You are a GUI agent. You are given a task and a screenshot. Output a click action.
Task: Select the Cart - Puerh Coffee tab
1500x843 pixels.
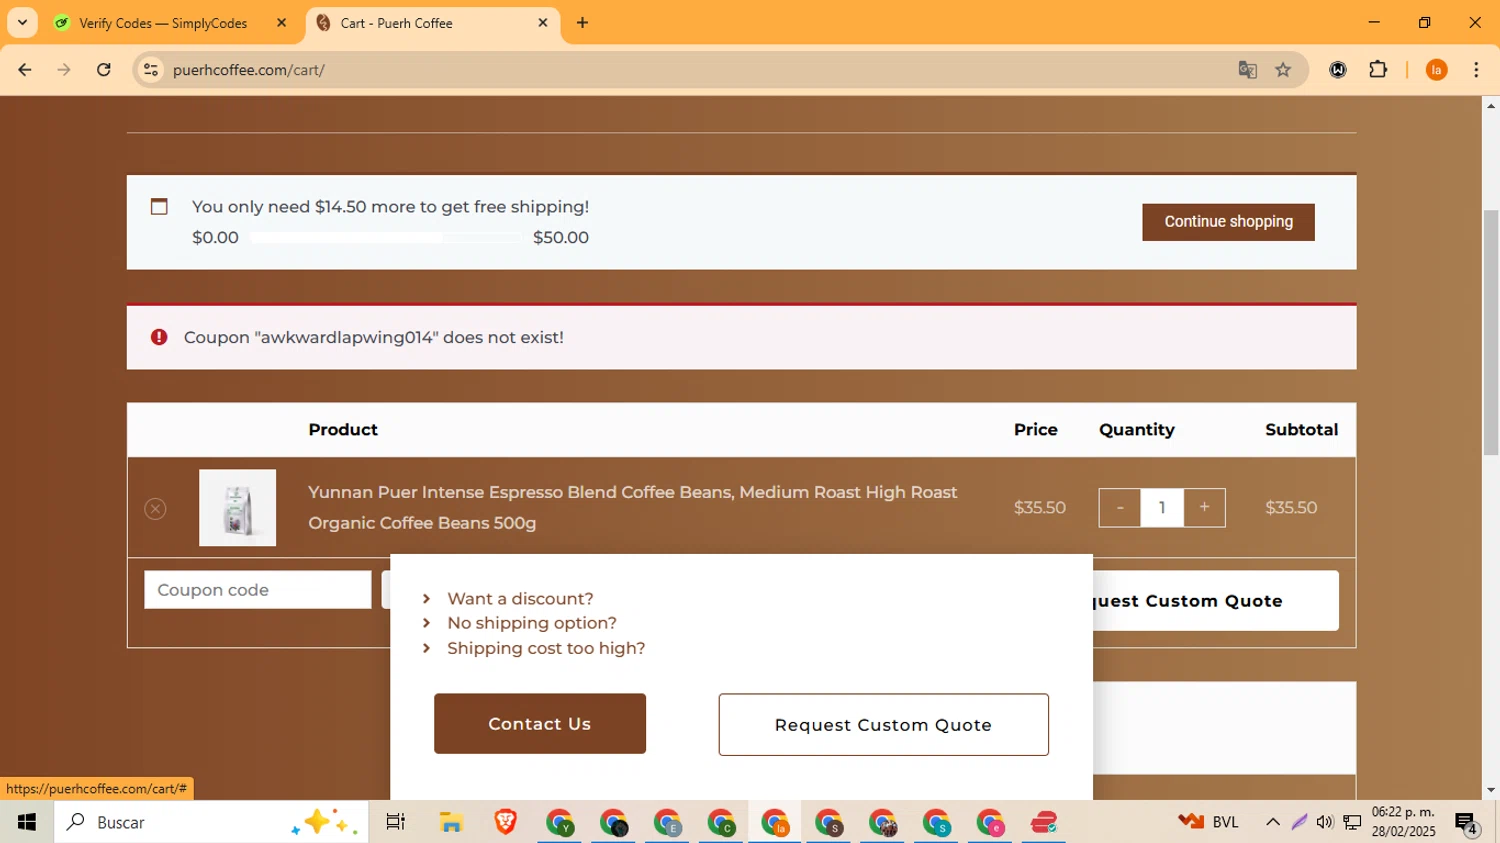[x=432, y=23]
